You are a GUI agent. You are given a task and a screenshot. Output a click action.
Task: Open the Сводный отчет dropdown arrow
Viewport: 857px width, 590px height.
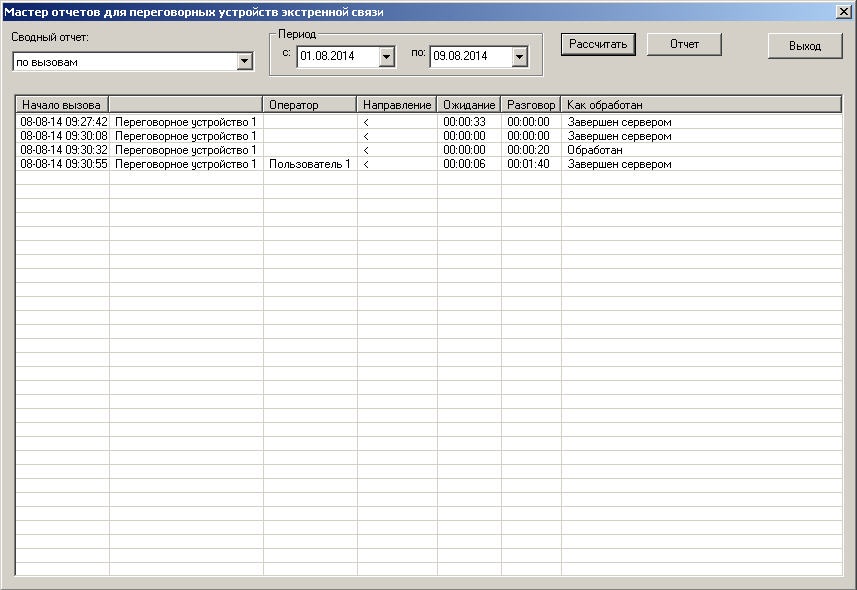[244, 62]
